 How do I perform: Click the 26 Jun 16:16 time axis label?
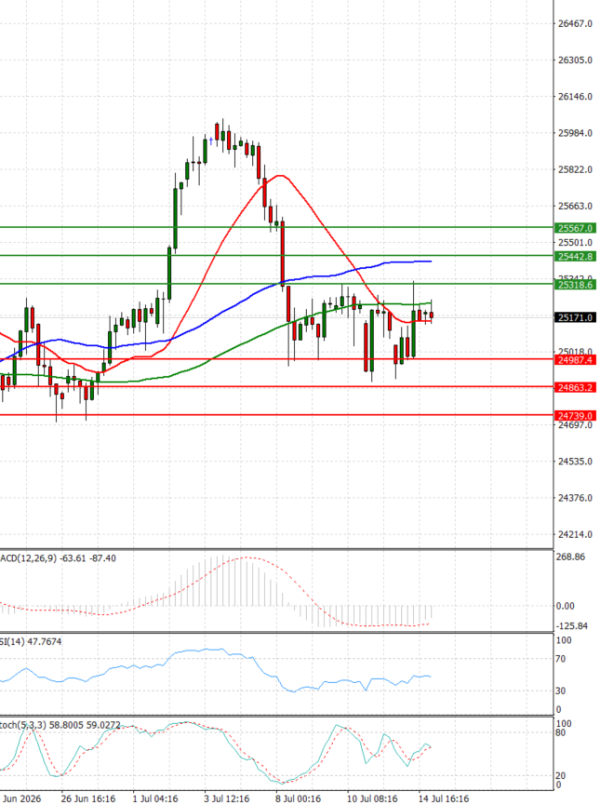88,799
